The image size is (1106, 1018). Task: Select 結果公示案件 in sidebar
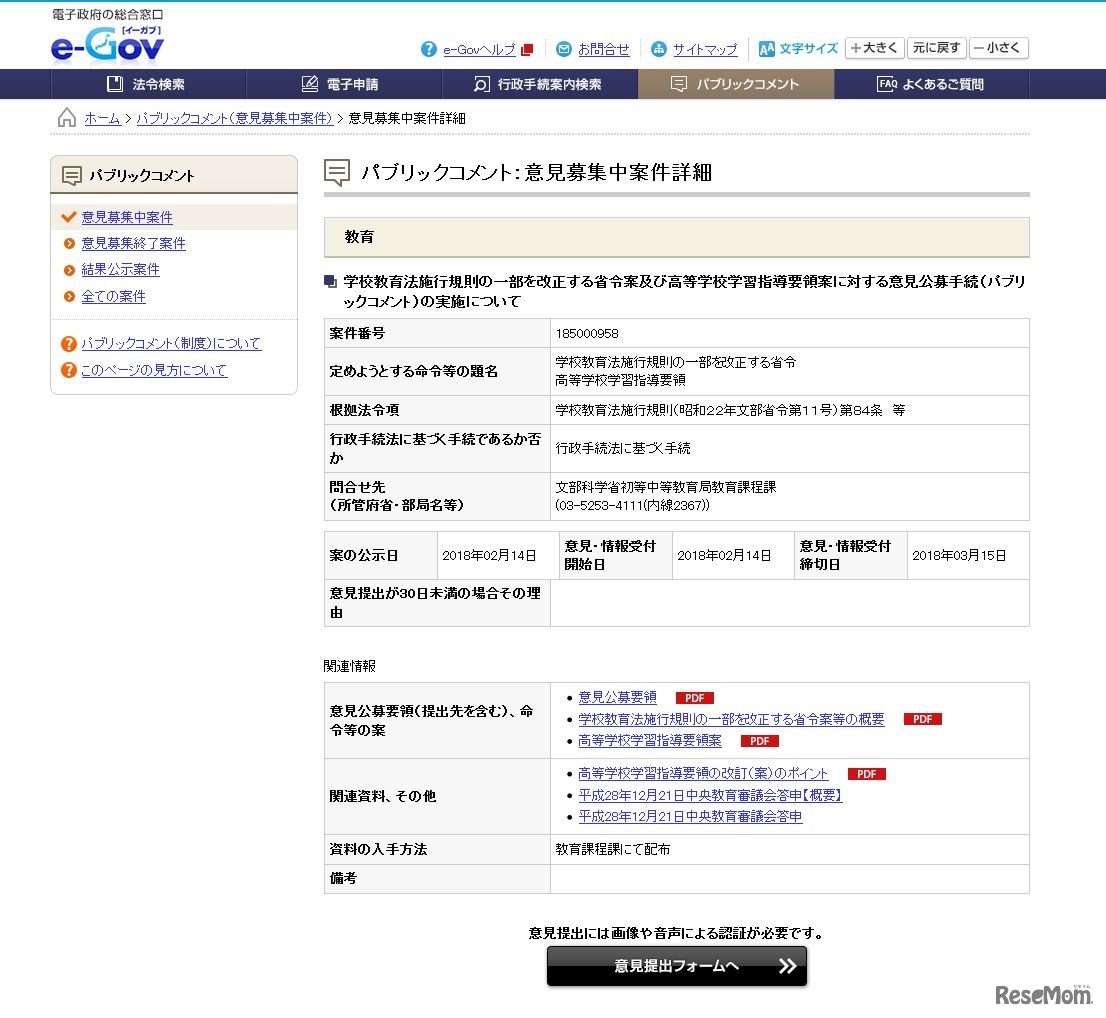(121, 269)
